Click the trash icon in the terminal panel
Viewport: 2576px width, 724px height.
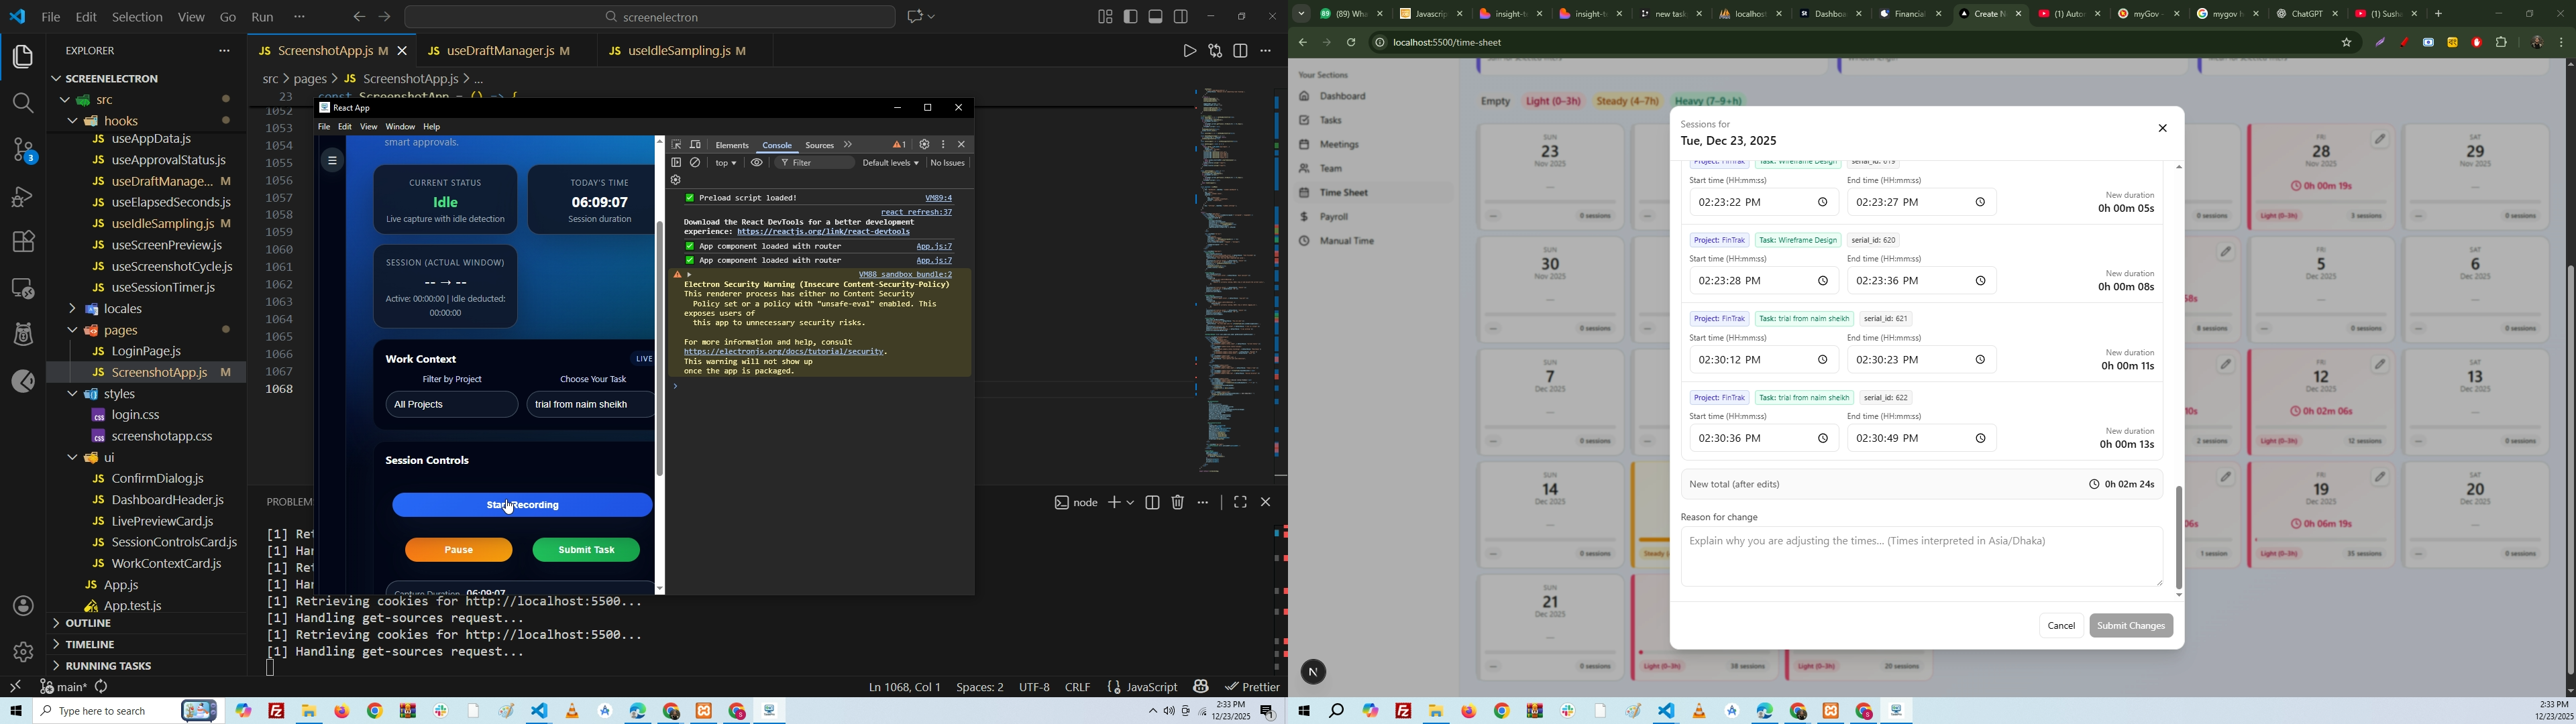(x=1178, y=503)
